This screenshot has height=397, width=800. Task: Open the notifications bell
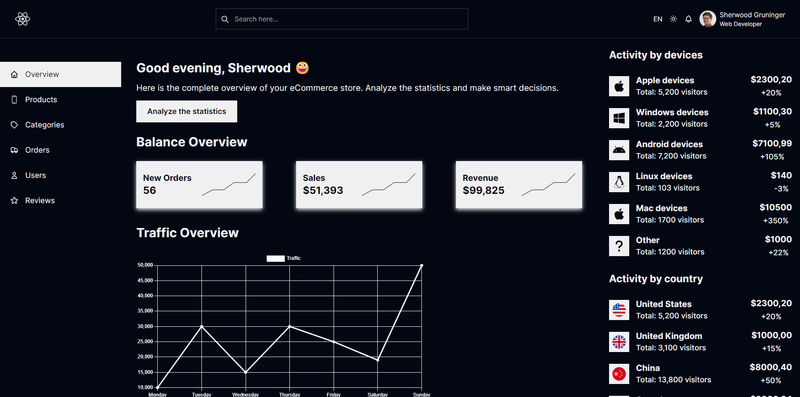coord(688,19)
